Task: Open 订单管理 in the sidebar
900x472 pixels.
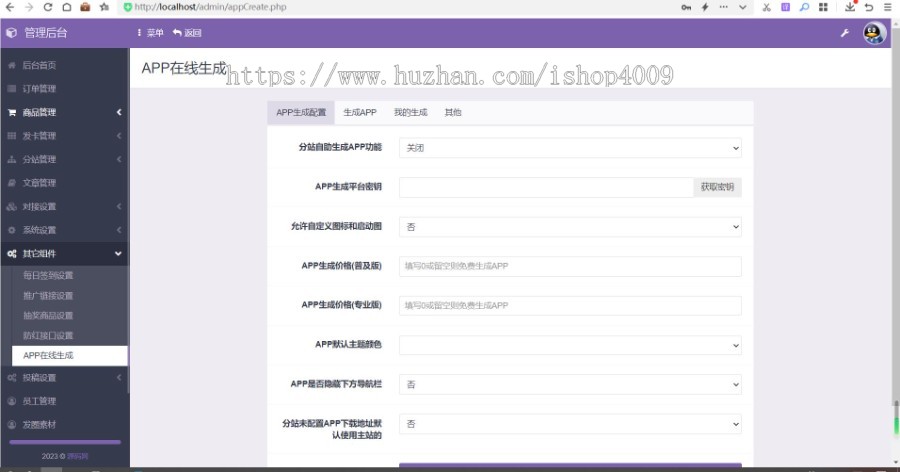Action: tap(64, 88)
